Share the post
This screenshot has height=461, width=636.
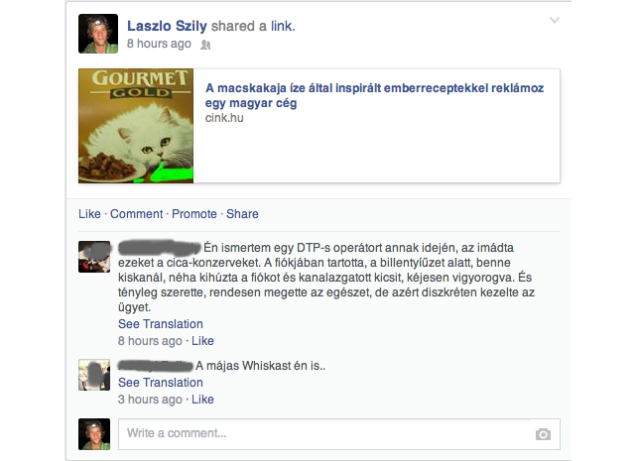coord(242,214)
